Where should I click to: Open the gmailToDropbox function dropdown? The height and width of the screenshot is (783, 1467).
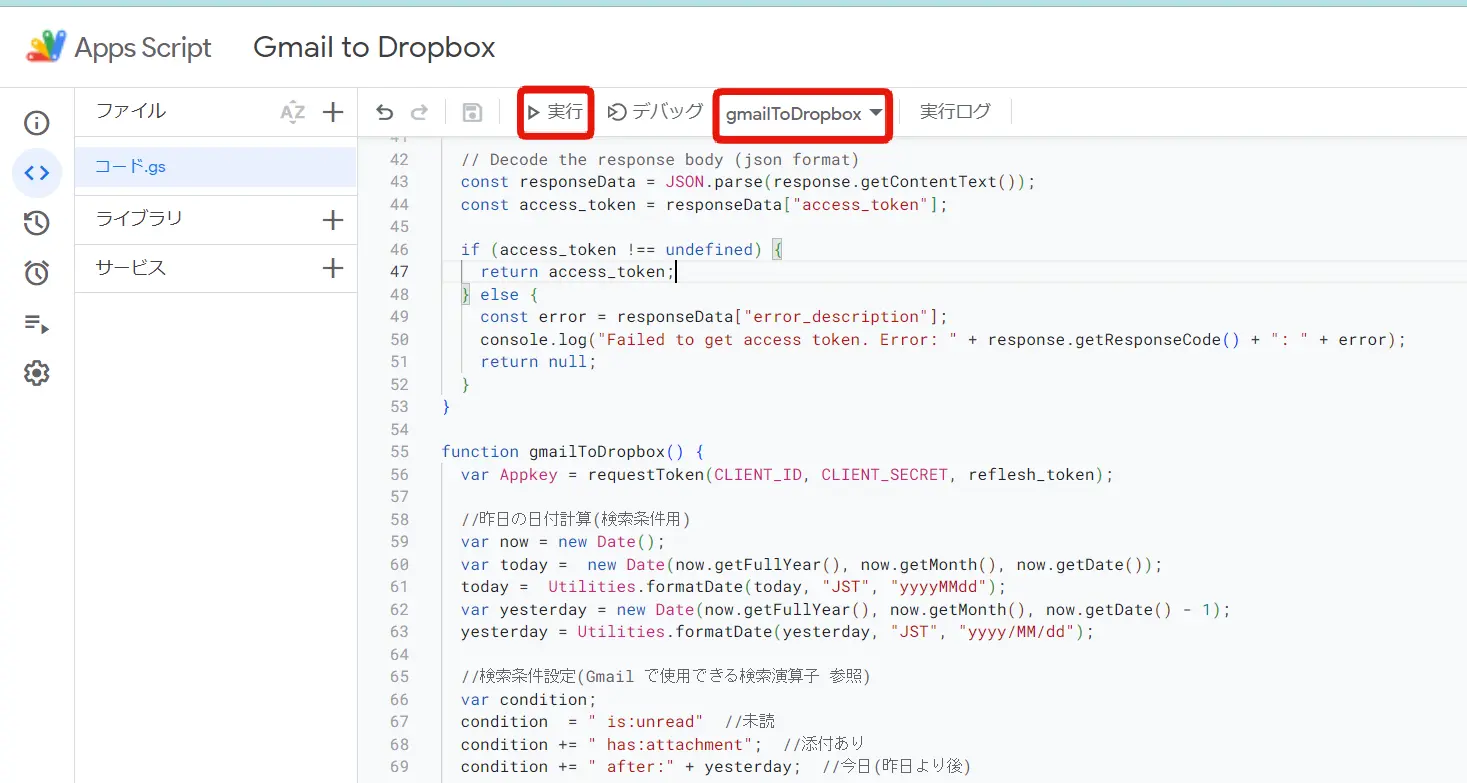pos(803,114)
